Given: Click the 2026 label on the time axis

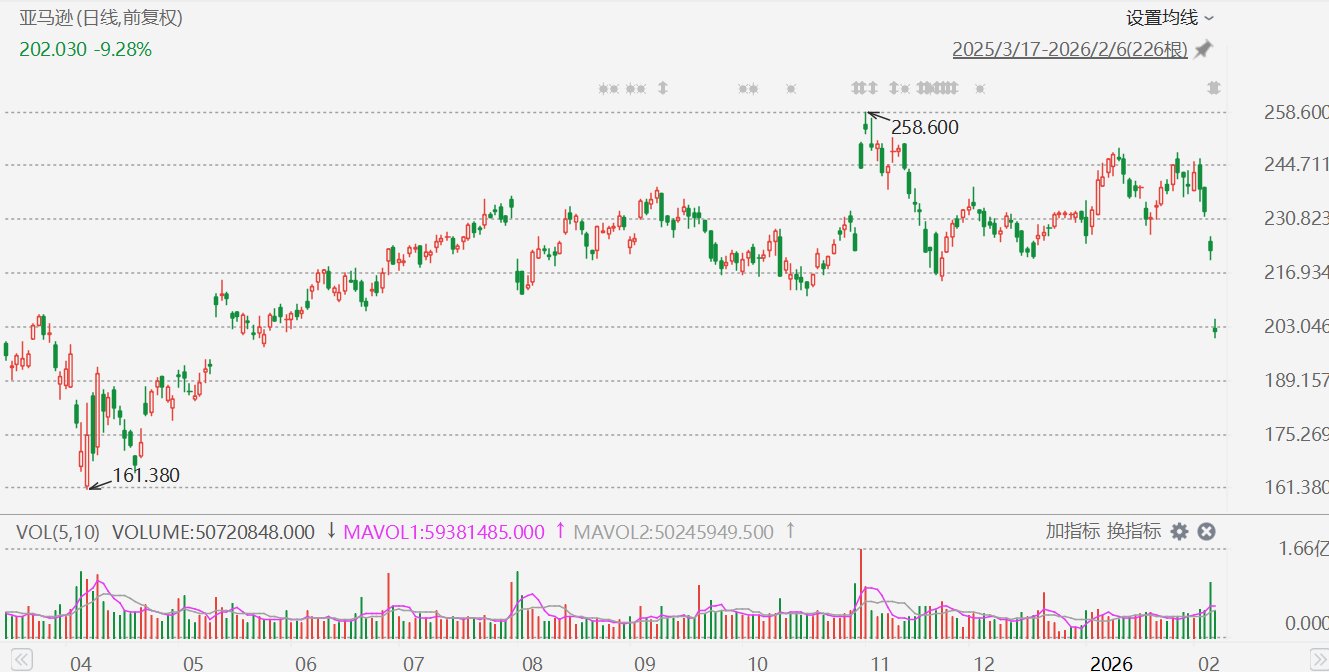Looking at the screenshot, I should click(x=1111, y=663).
